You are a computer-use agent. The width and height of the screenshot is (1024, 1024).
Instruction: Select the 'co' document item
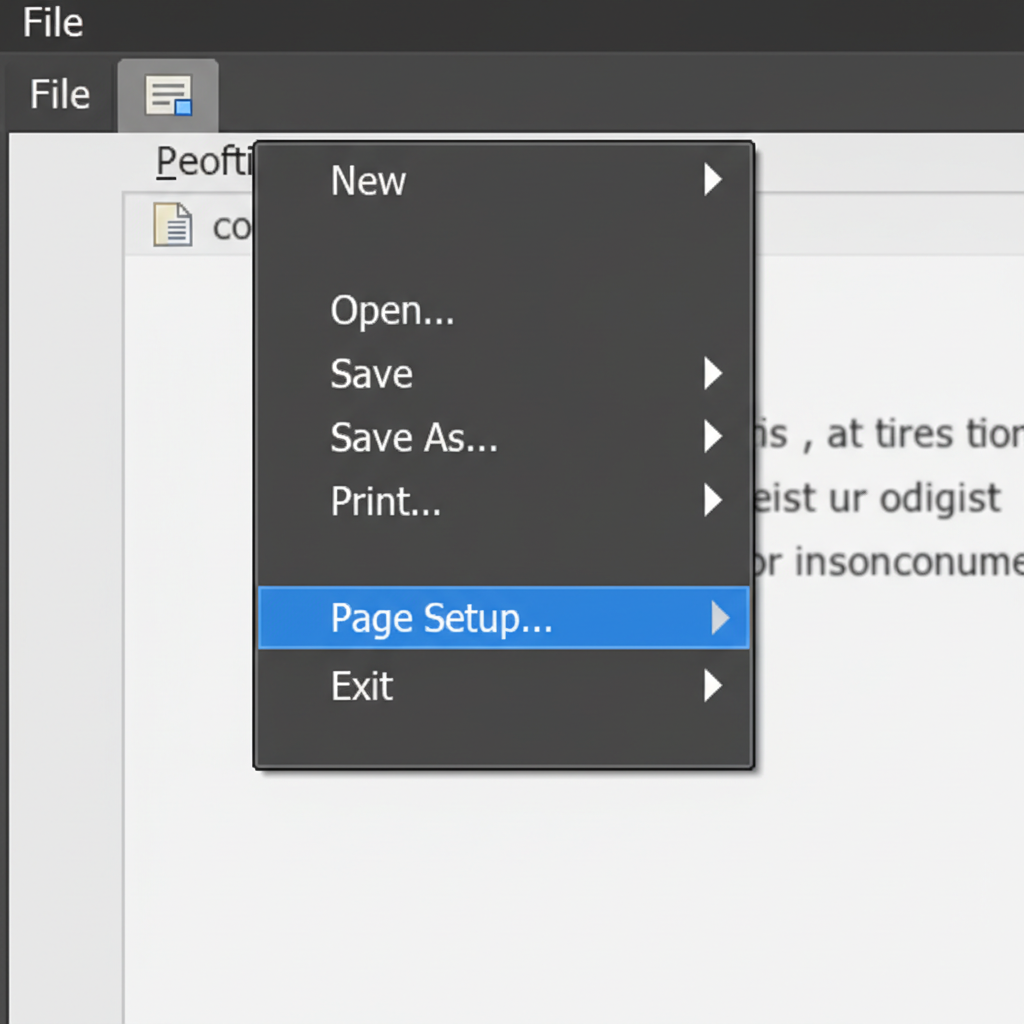232,226
